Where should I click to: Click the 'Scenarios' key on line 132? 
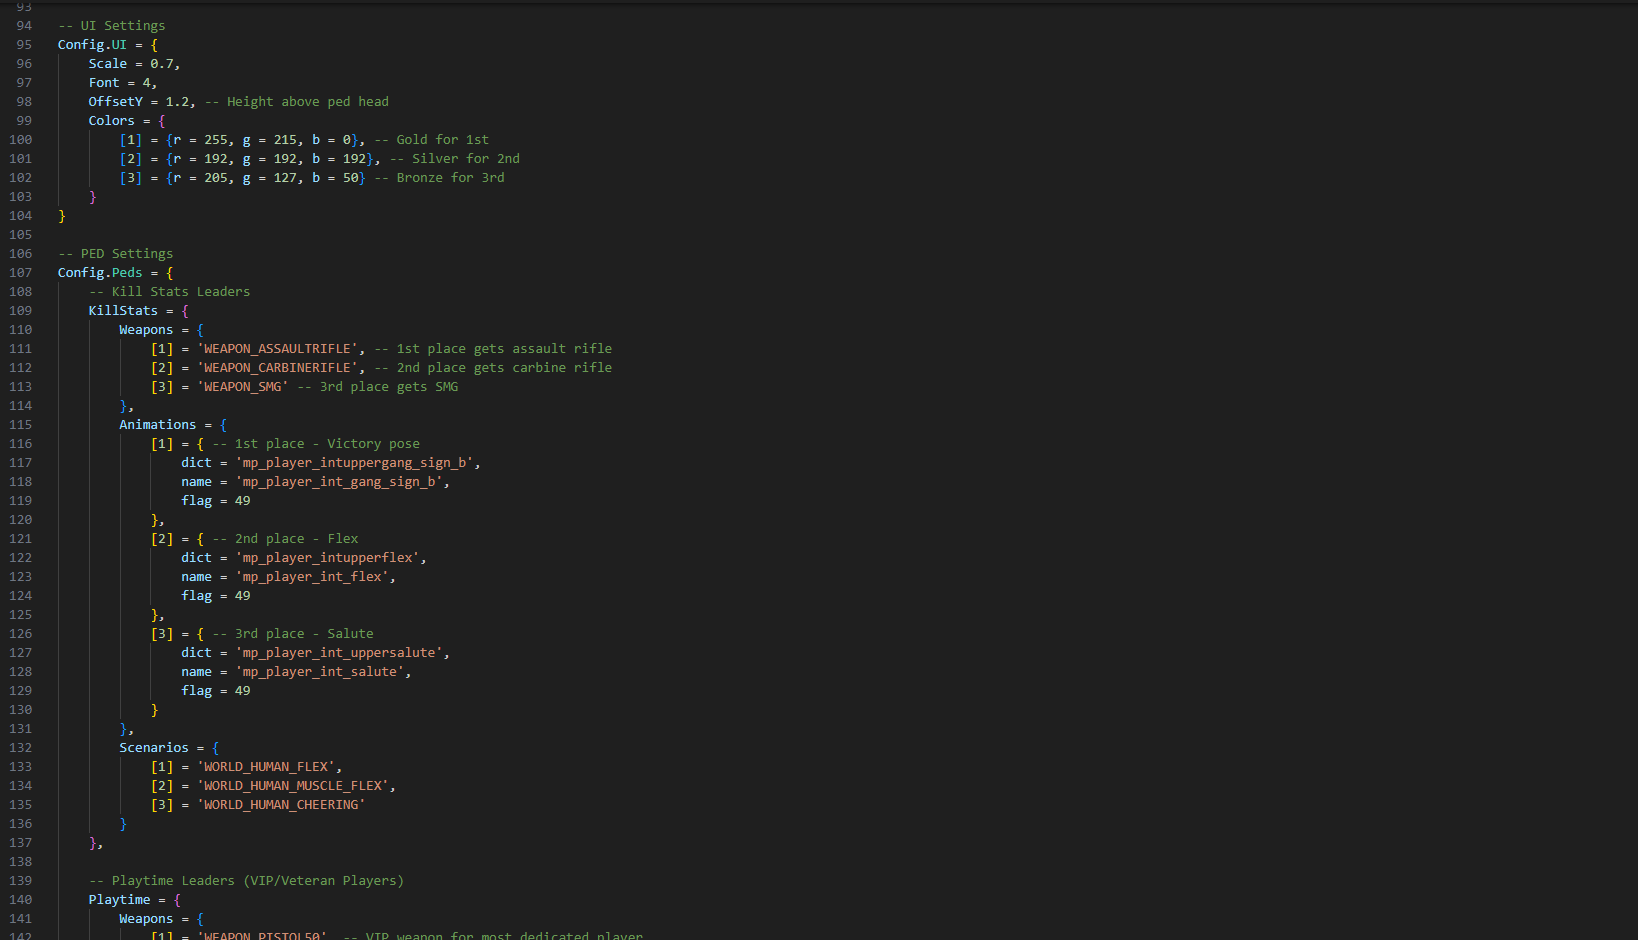[x=154, y=748]
